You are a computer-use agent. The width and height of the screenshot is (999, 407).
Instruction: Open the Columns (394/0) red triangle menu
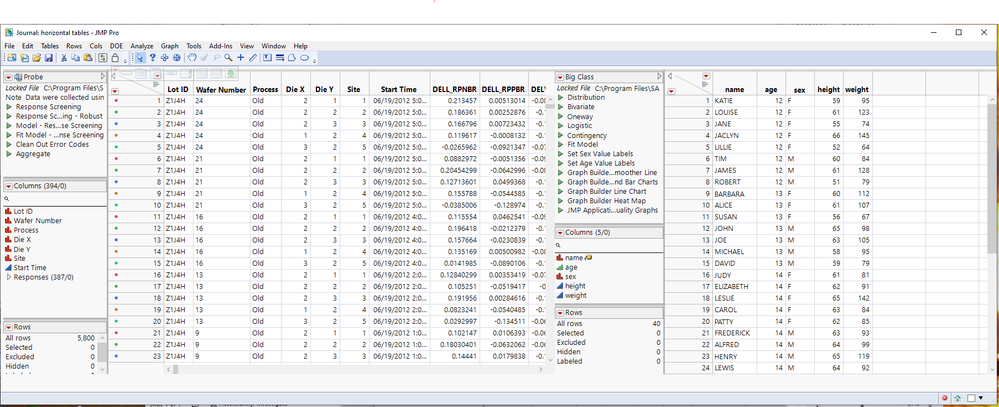(x=8, y=186)
